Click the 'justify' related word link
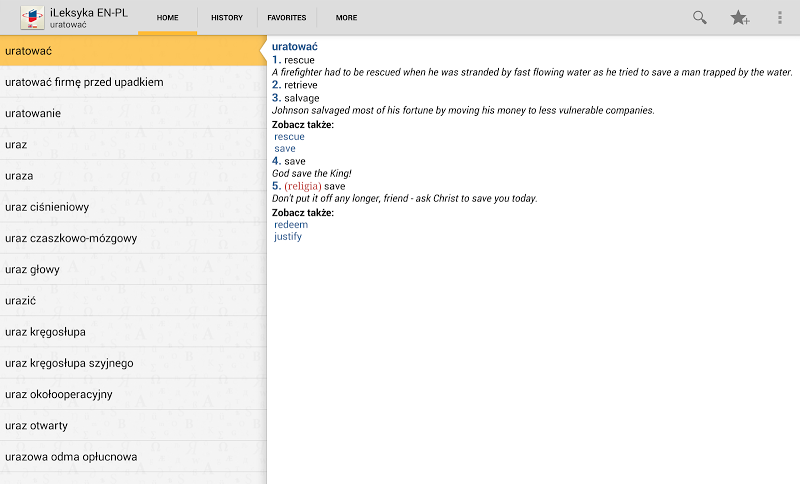 click(288, 237)
